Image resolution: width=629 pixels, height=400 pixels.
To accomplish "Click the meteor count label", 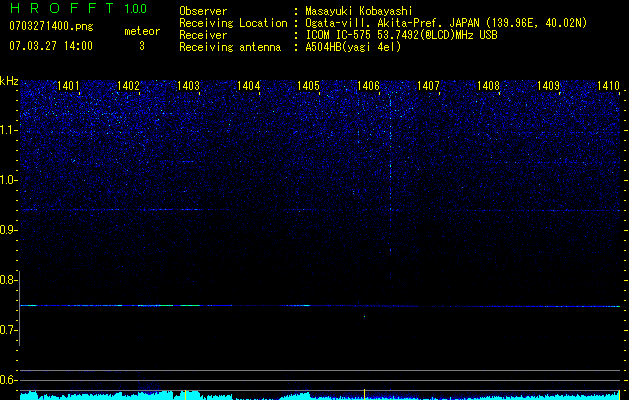I will pyautogui.click(x=142, y=31).
